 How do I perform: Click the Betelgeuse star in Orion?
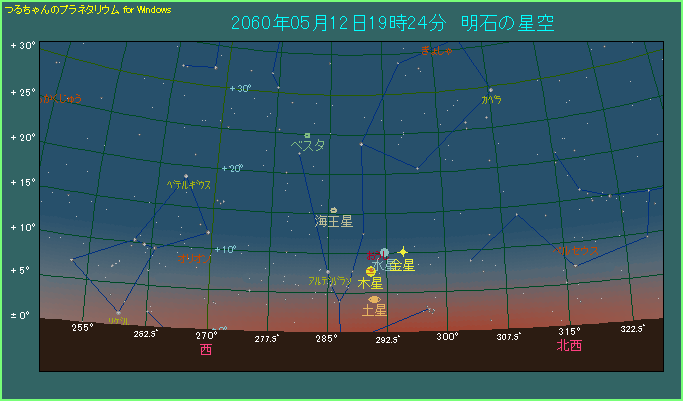[186, 177]
